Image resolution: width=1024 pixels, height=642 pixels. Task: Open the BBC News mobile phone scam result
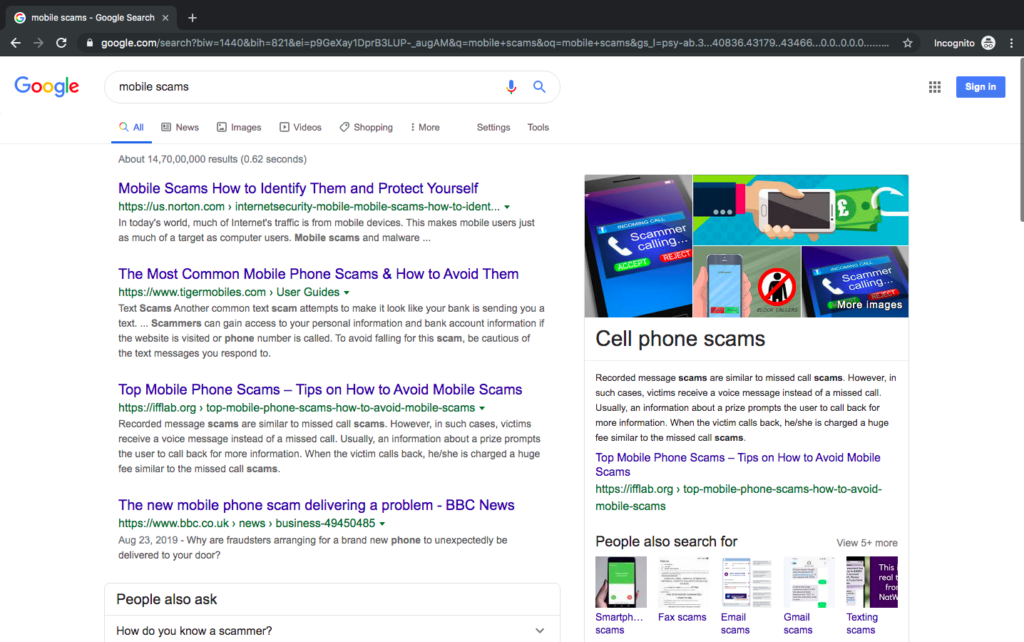(x=316, y=505)
